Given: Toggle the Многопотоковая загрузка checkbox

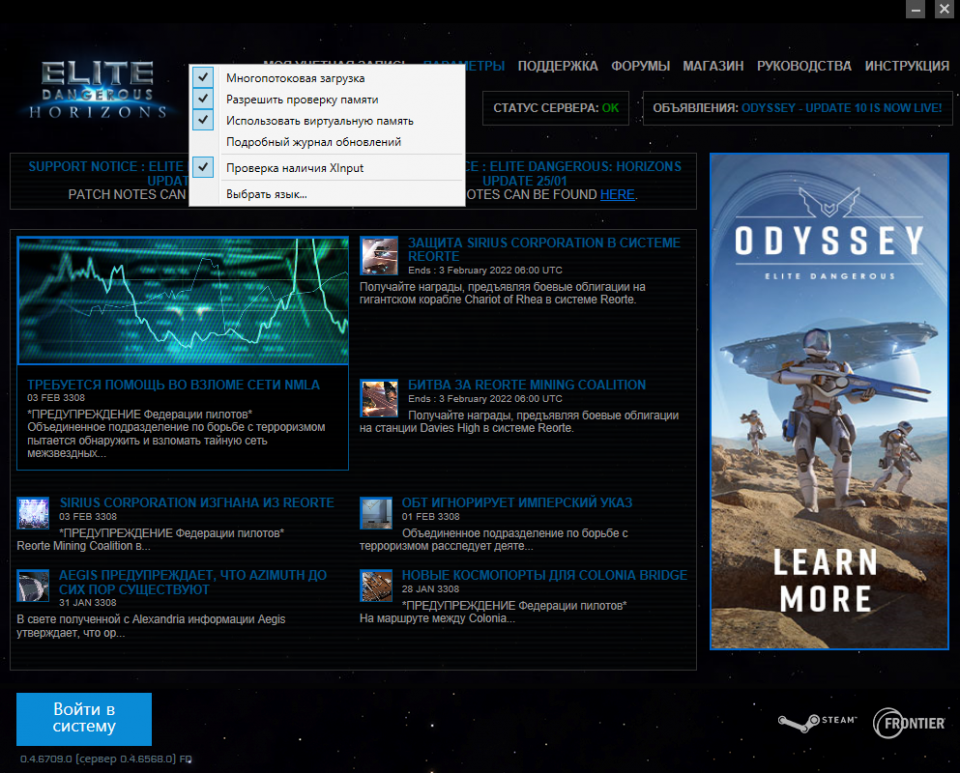Looking at the screenshot, I should click(x=326, y=78).
